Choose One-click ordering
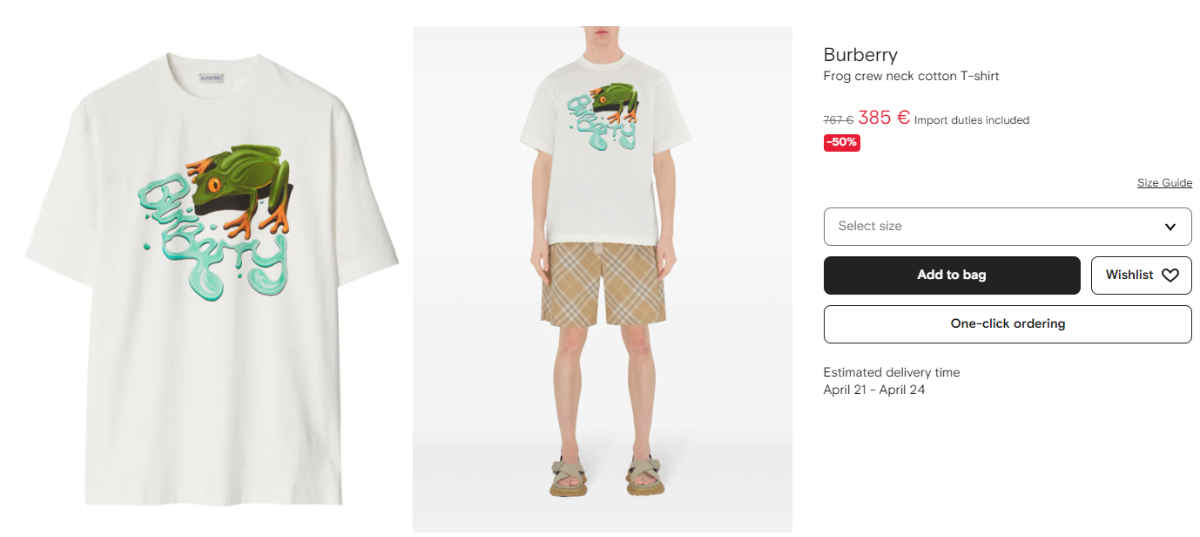Viewport: 1200px width, 537px height. (1007, 324)
